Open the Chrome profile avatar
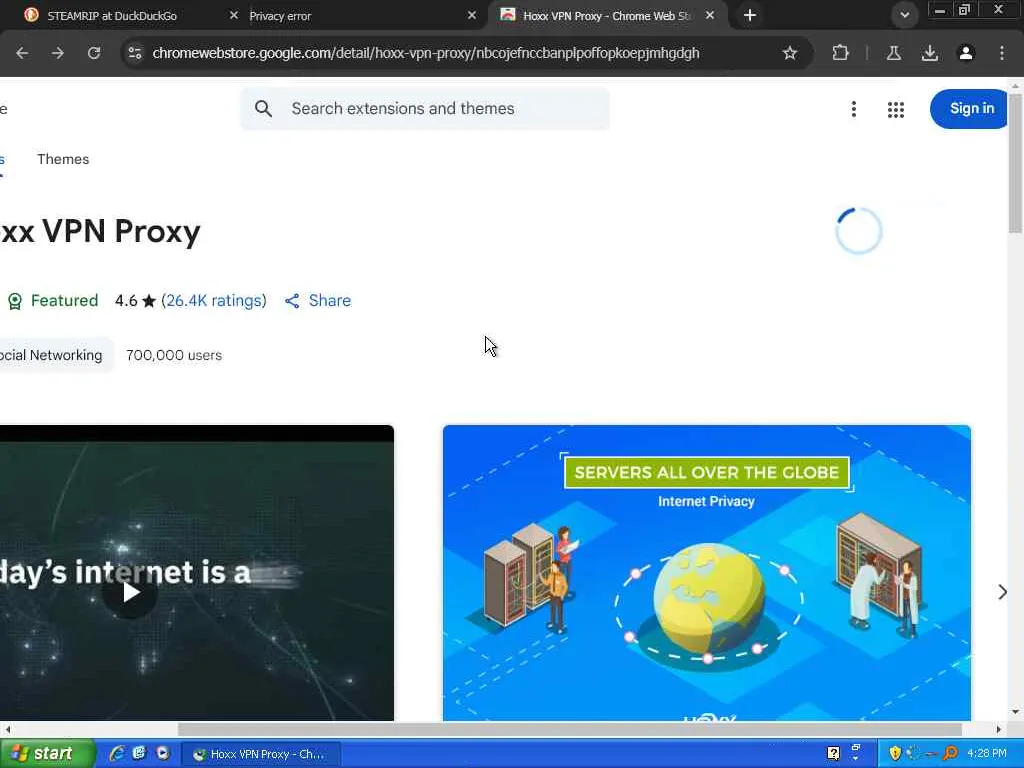1024x768 pixels. (x=966, y=53)
